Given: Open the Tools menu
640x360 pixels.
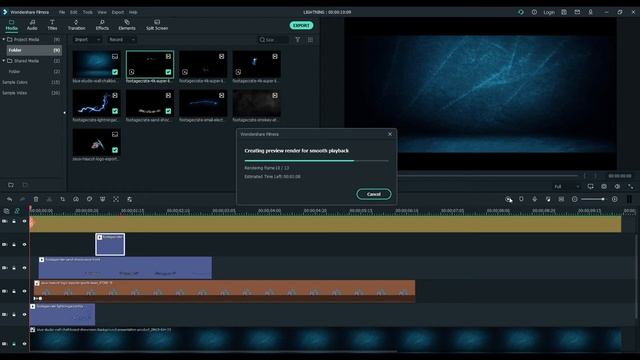Looking at the screenshot, I should [x=87, y=12].
